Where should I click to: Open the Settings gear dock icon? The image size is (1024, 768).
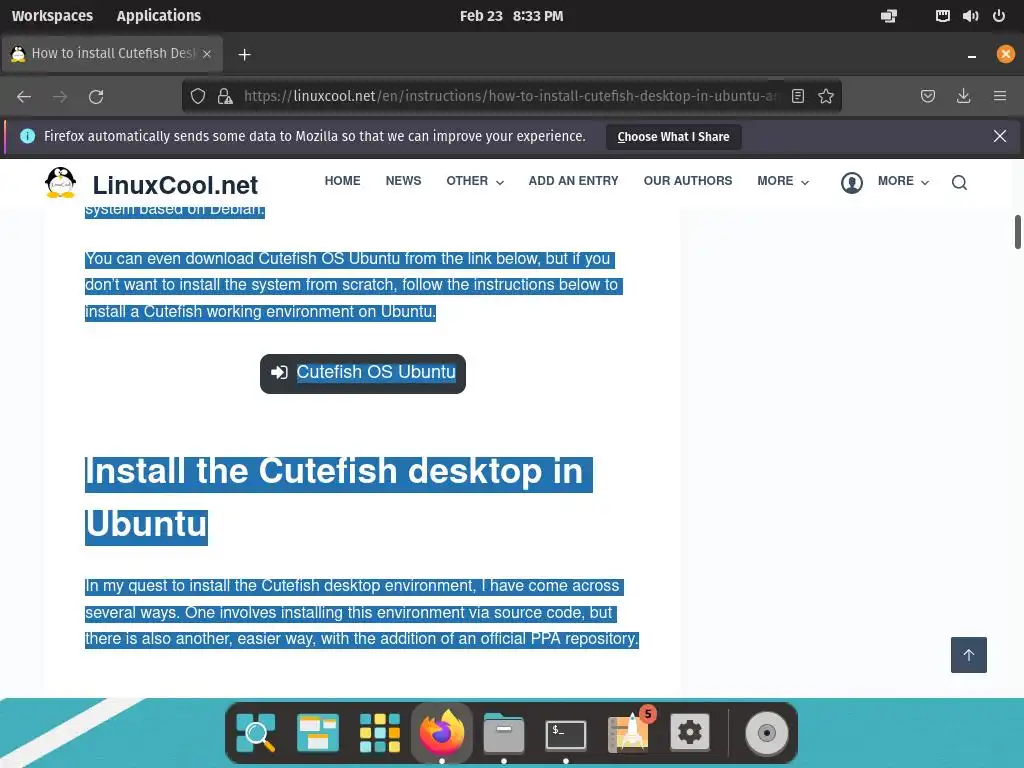tap(690, 732)
